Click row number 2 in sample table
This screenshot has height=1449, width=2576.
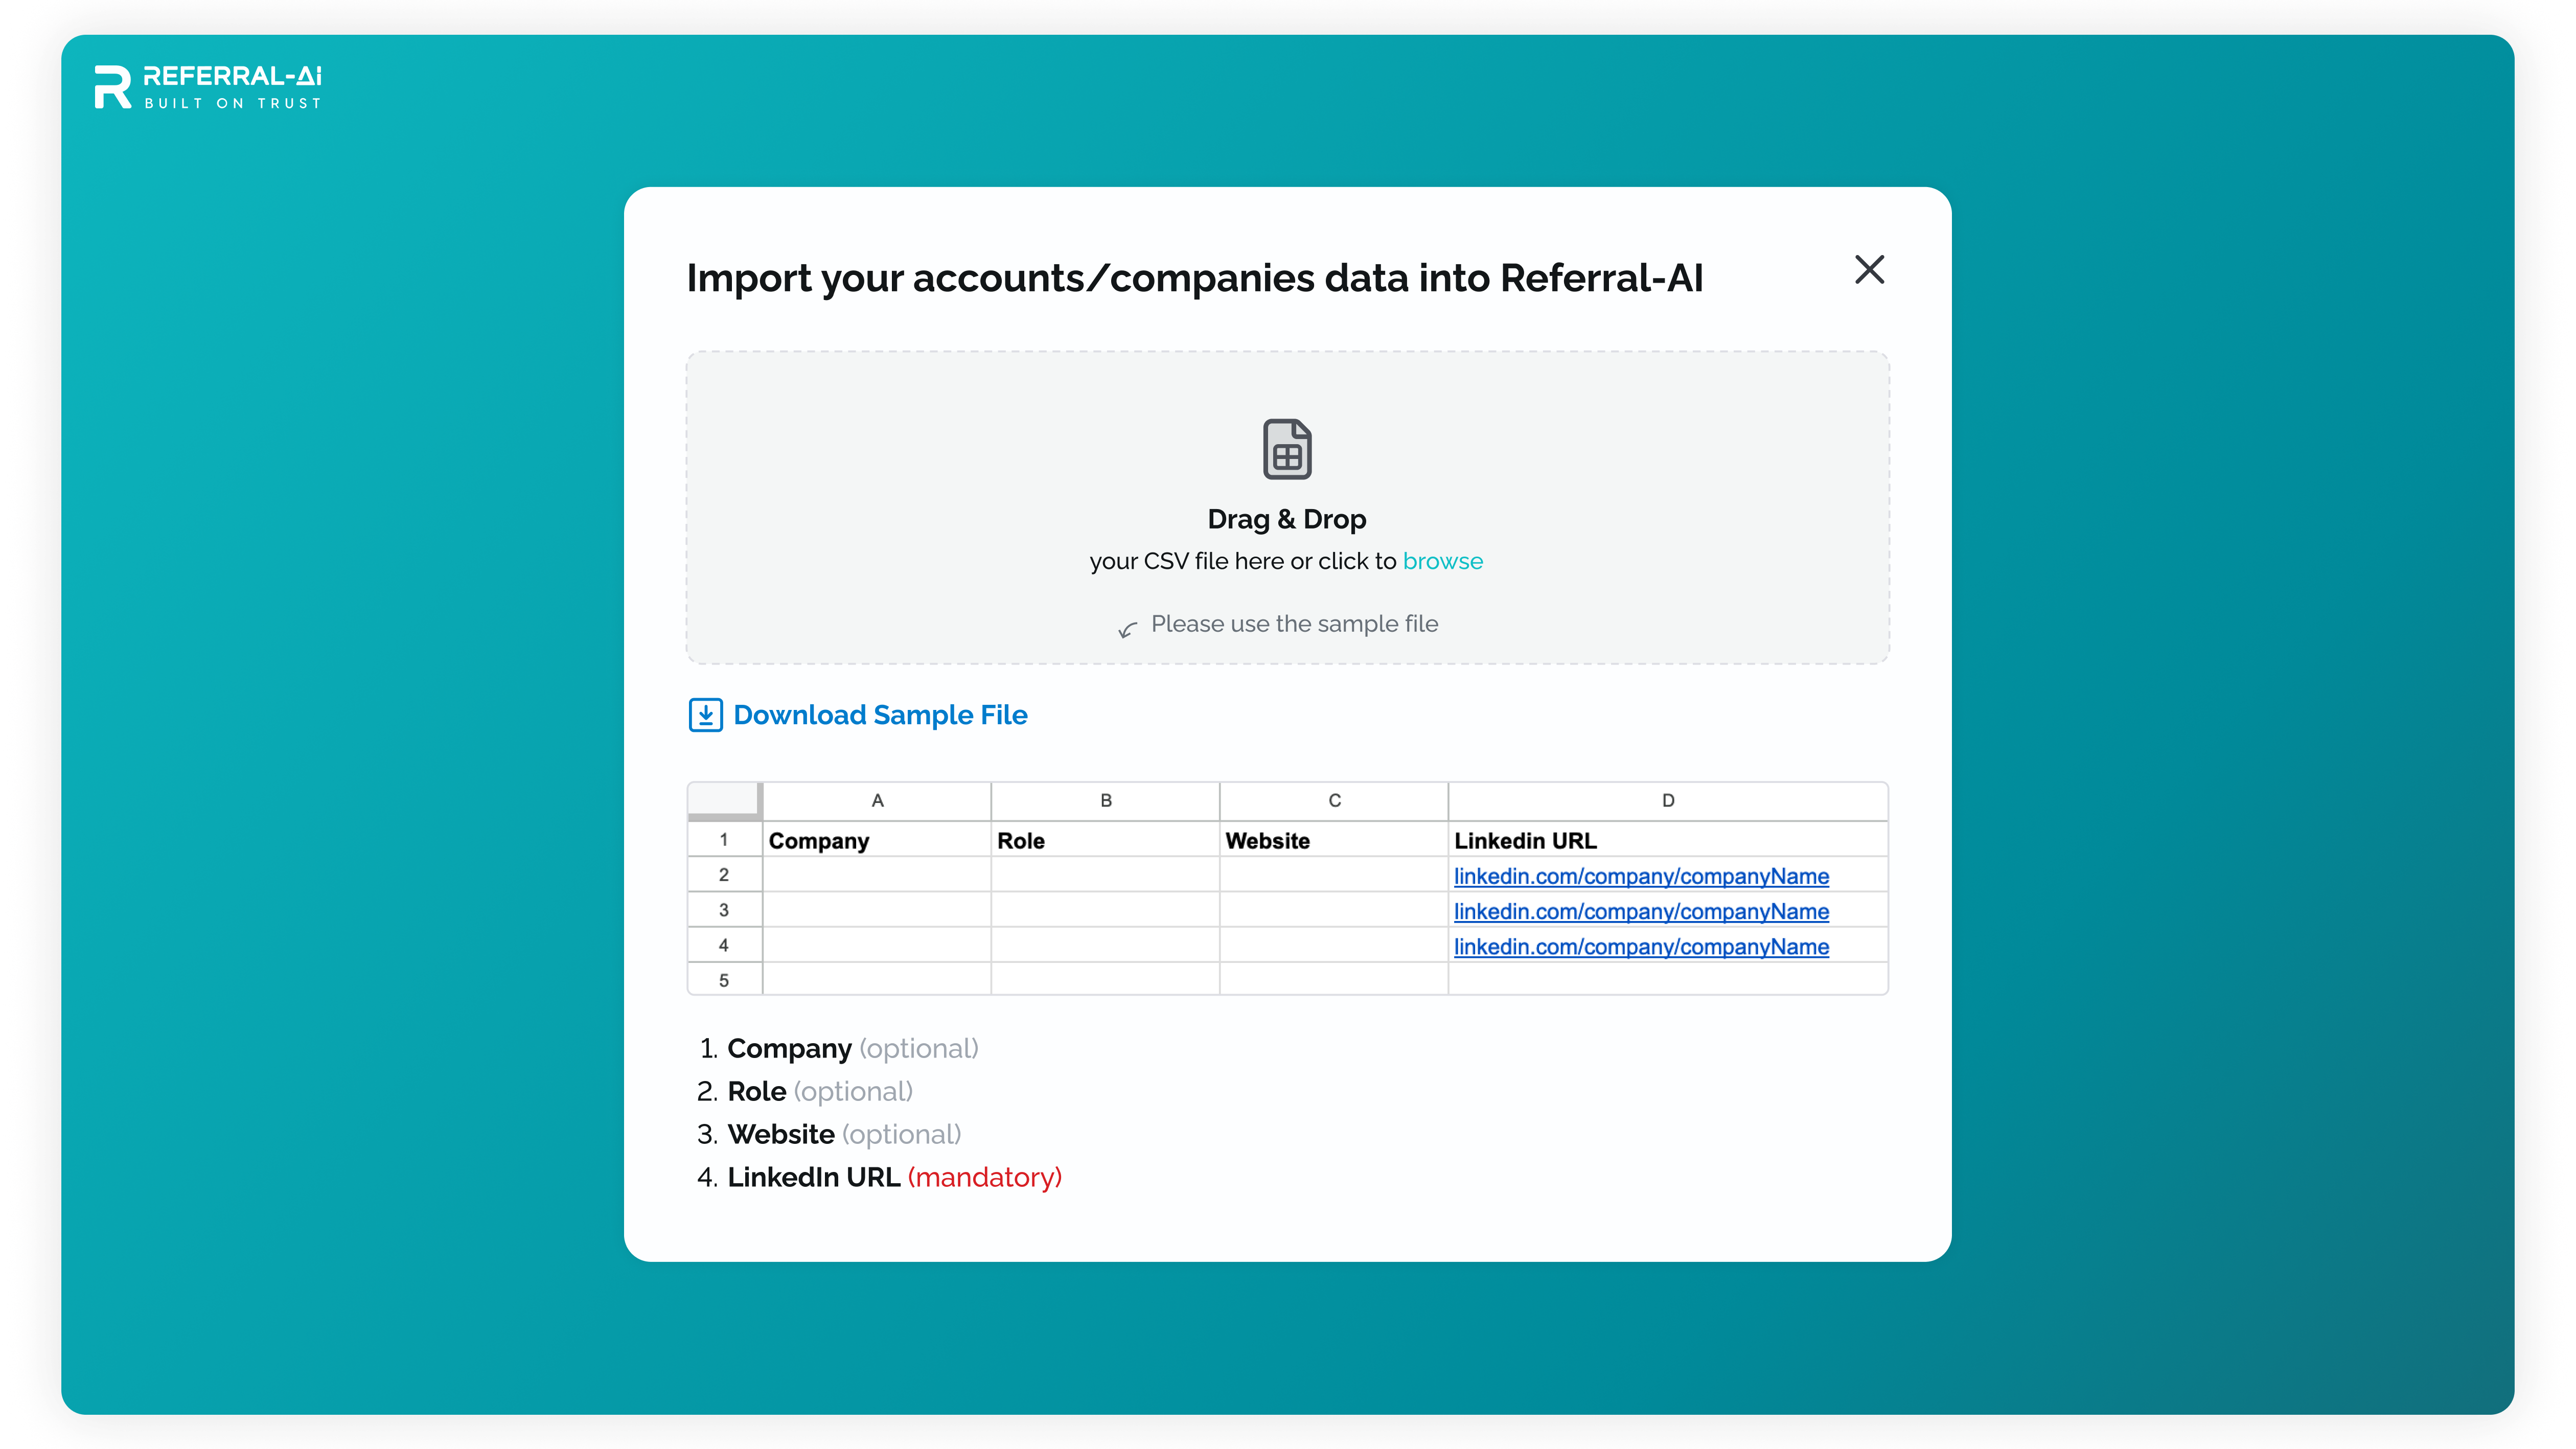click(x=724, y=875)
